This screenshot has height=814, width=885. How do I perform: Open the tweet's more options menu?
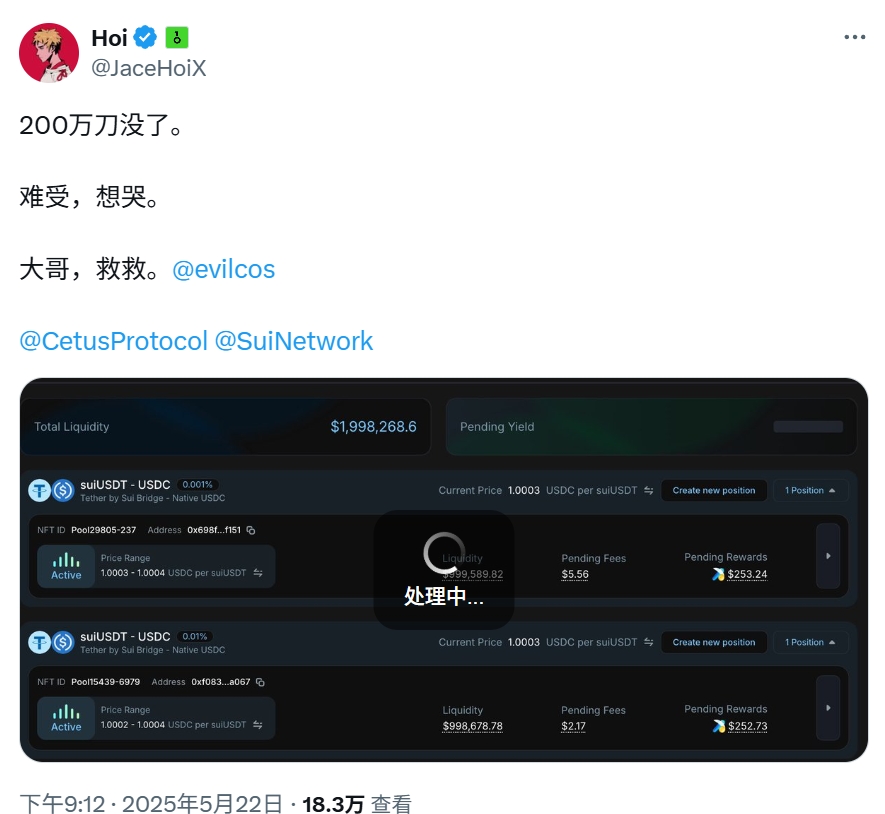click(x=855, y=37)
